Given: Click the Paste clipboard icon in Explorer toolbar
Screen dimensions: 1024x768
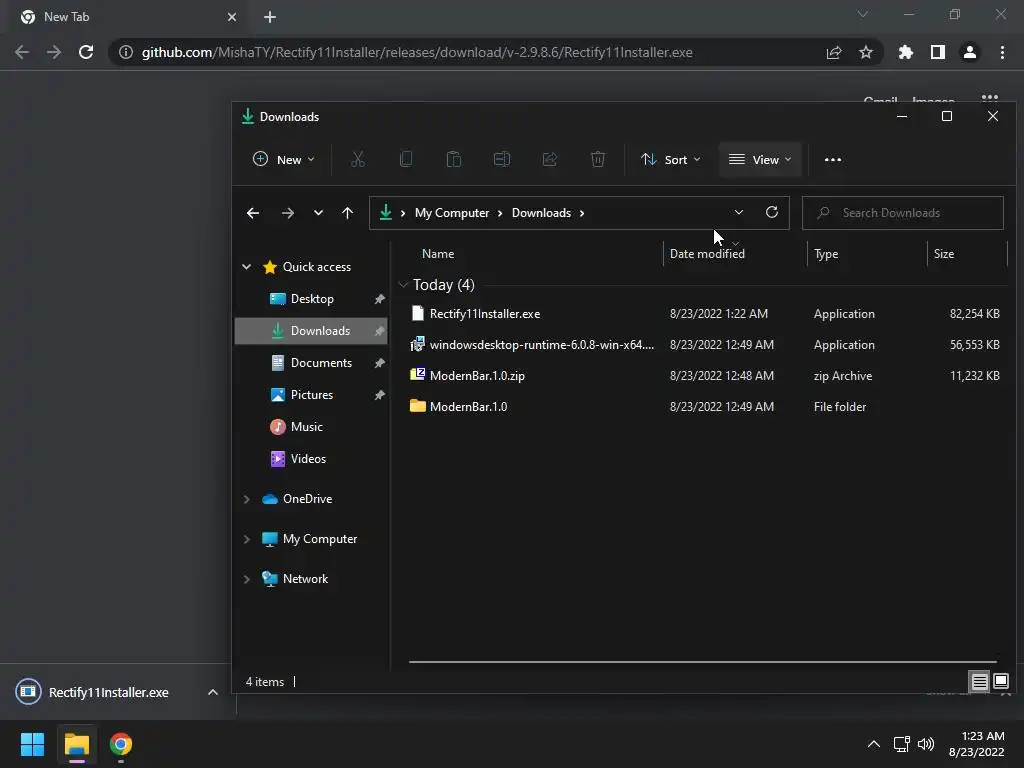Looking at the screenshot, I should click(x=454, y=159).
